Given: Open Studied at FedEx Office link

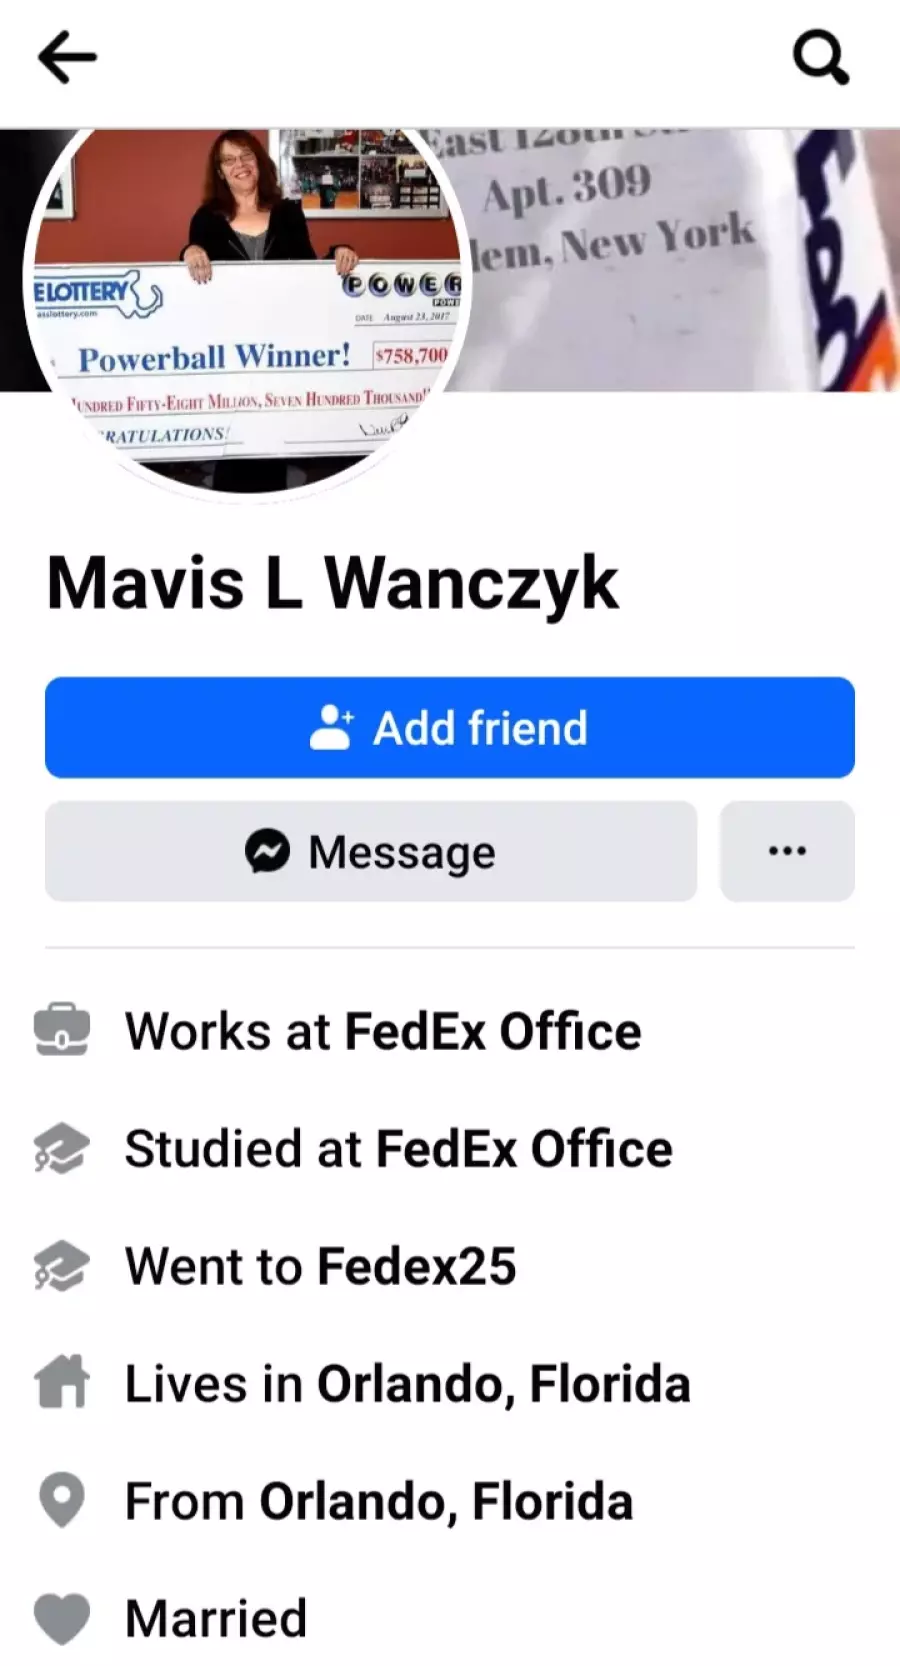Looking at the screenshot, I should coord(398,1149).
